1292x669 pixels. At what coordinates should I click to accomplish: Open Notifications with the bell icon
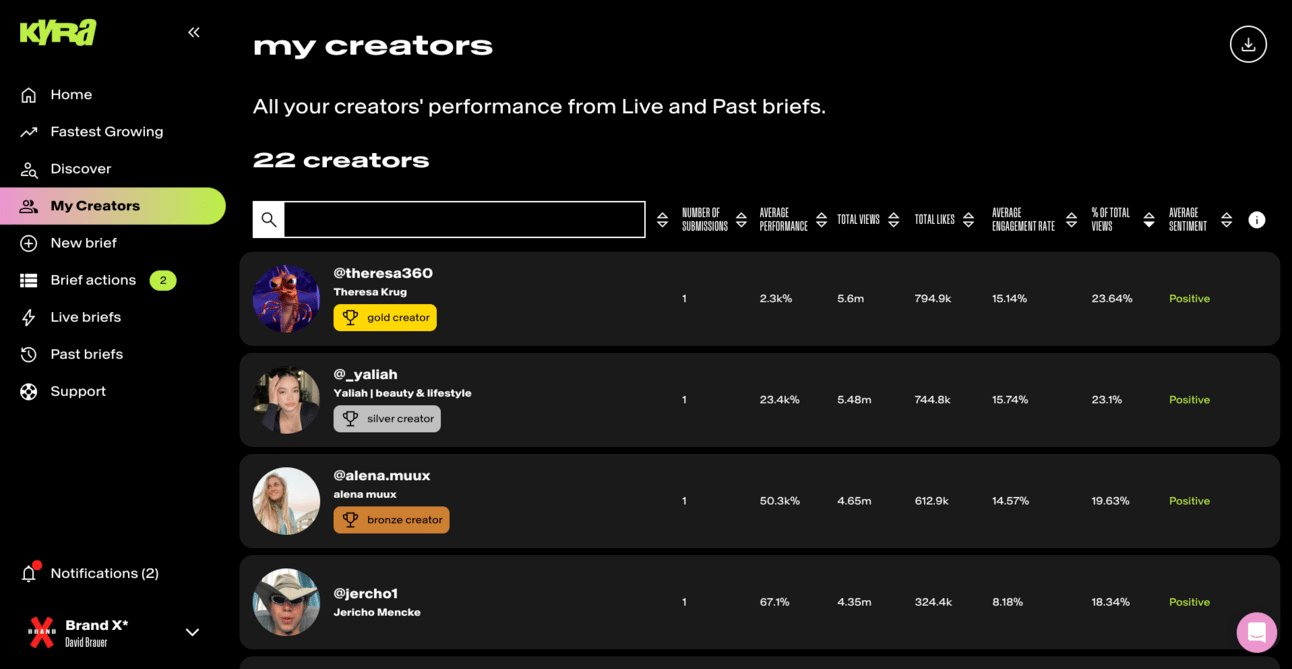(x=29, y=573)
